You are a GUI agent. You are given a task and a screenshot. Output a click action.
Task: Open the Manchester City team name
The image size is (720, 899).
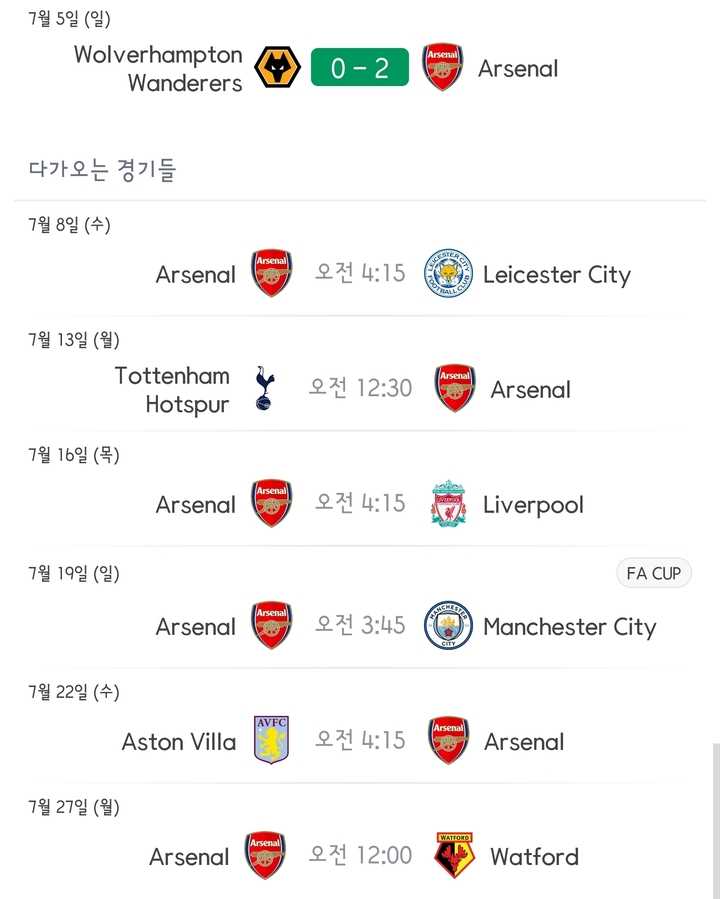point(569,627)
